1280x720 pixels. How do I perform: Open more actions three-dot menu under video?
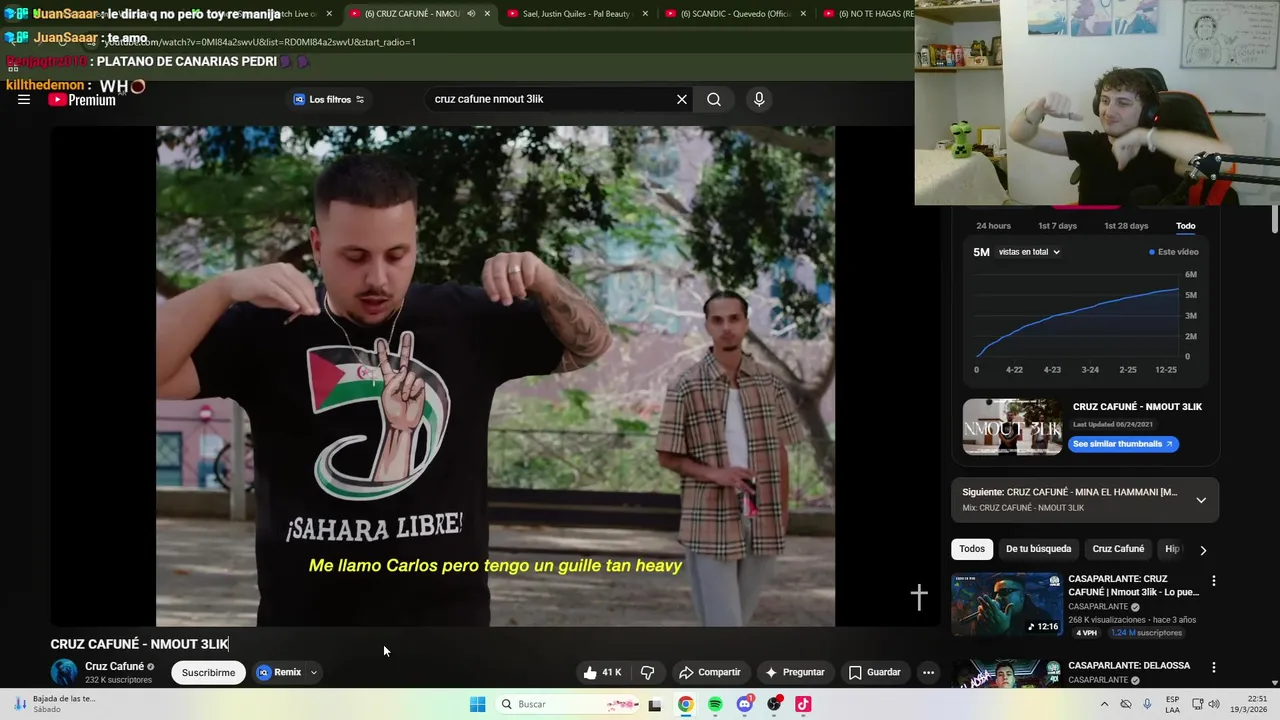[x=928, y=672]
